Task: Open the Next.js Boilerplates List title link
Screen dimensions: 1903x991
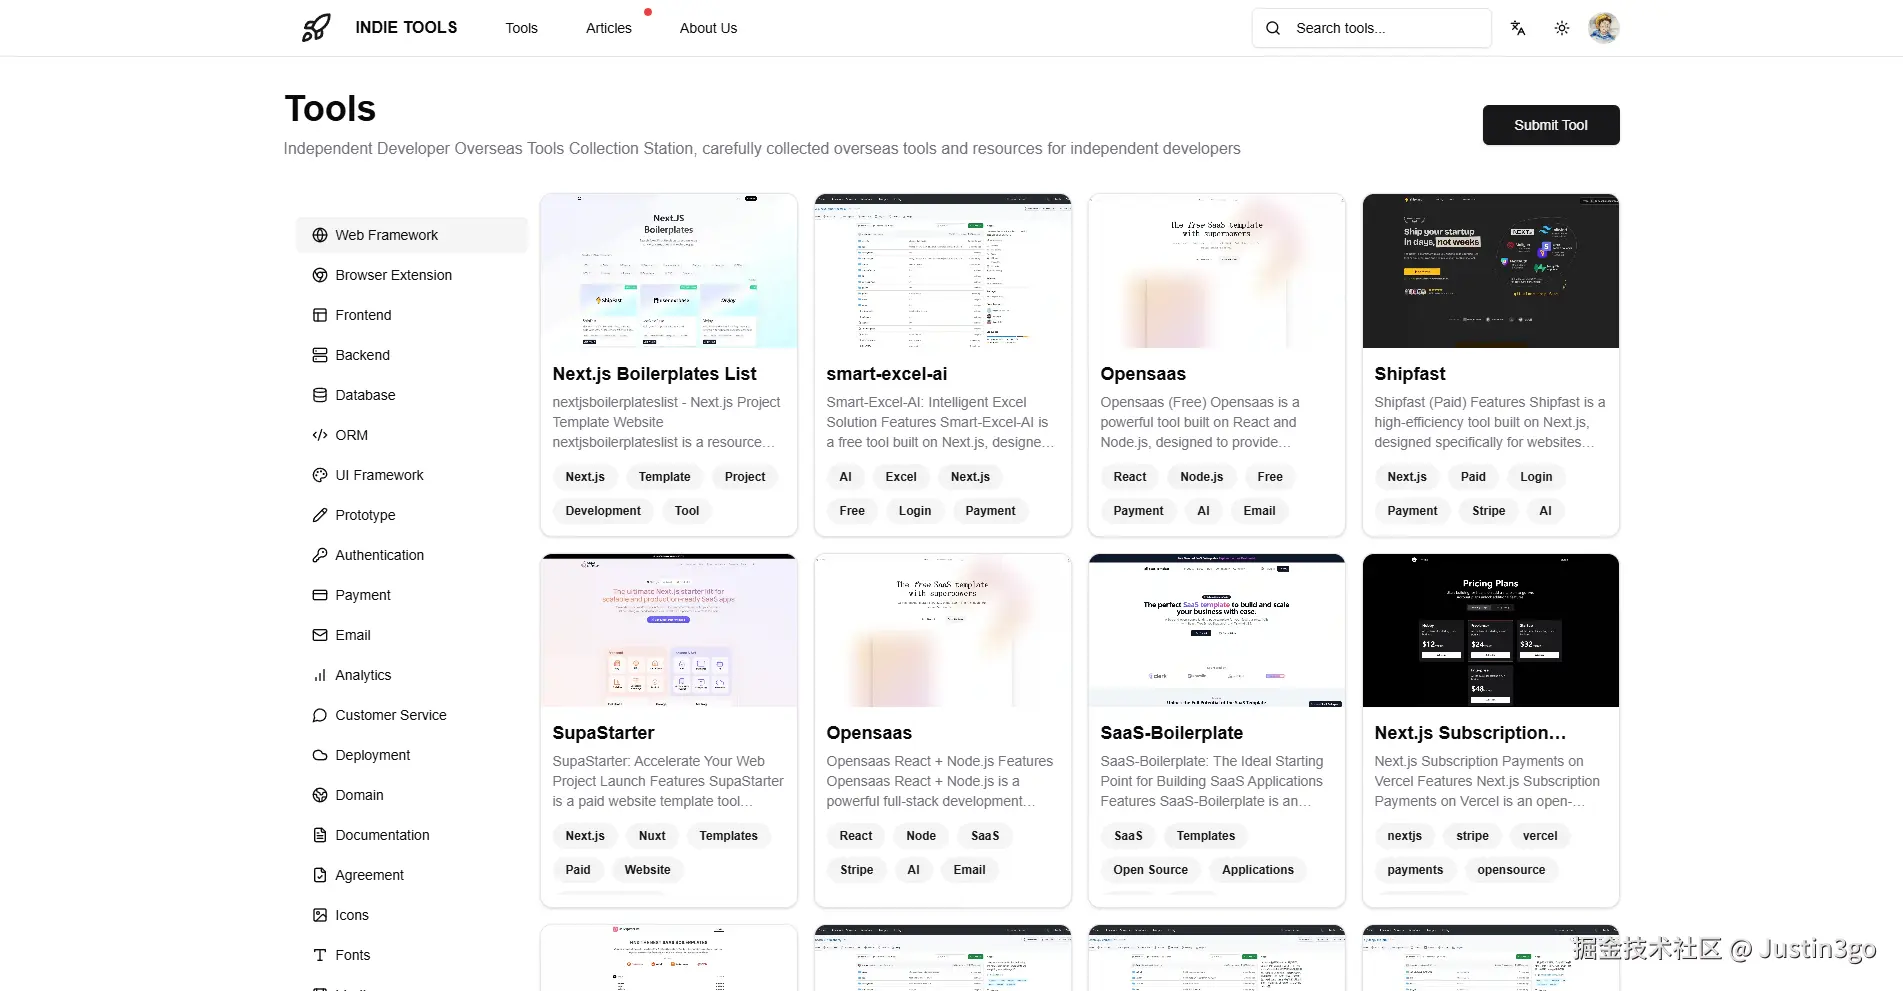Action: [654, 374]
